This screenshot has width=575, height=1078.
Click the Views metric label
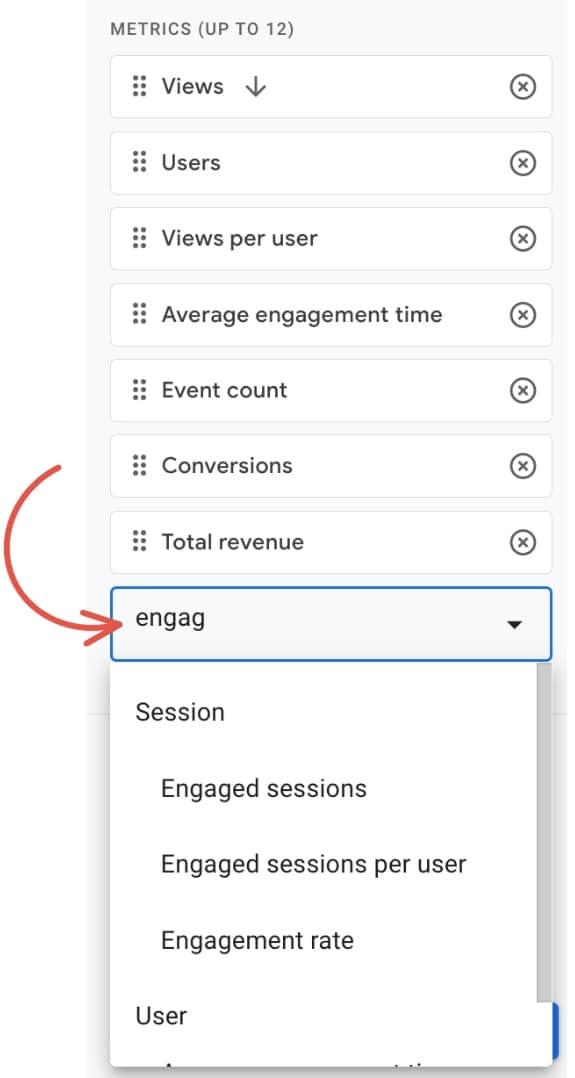coord(193,87)
